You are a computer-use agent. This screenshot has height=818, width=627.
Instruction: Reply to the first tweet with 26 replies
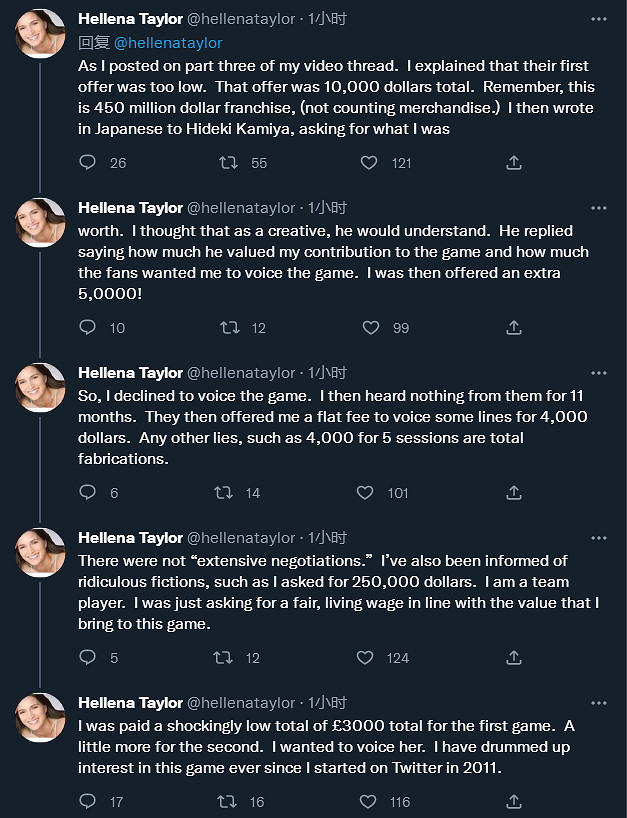pyautogui.click(x=88, y=162)
